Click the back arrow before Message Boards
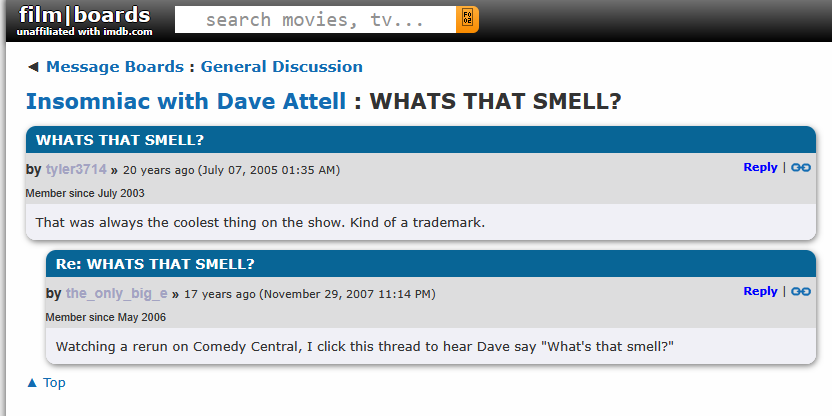 (33, 67)
